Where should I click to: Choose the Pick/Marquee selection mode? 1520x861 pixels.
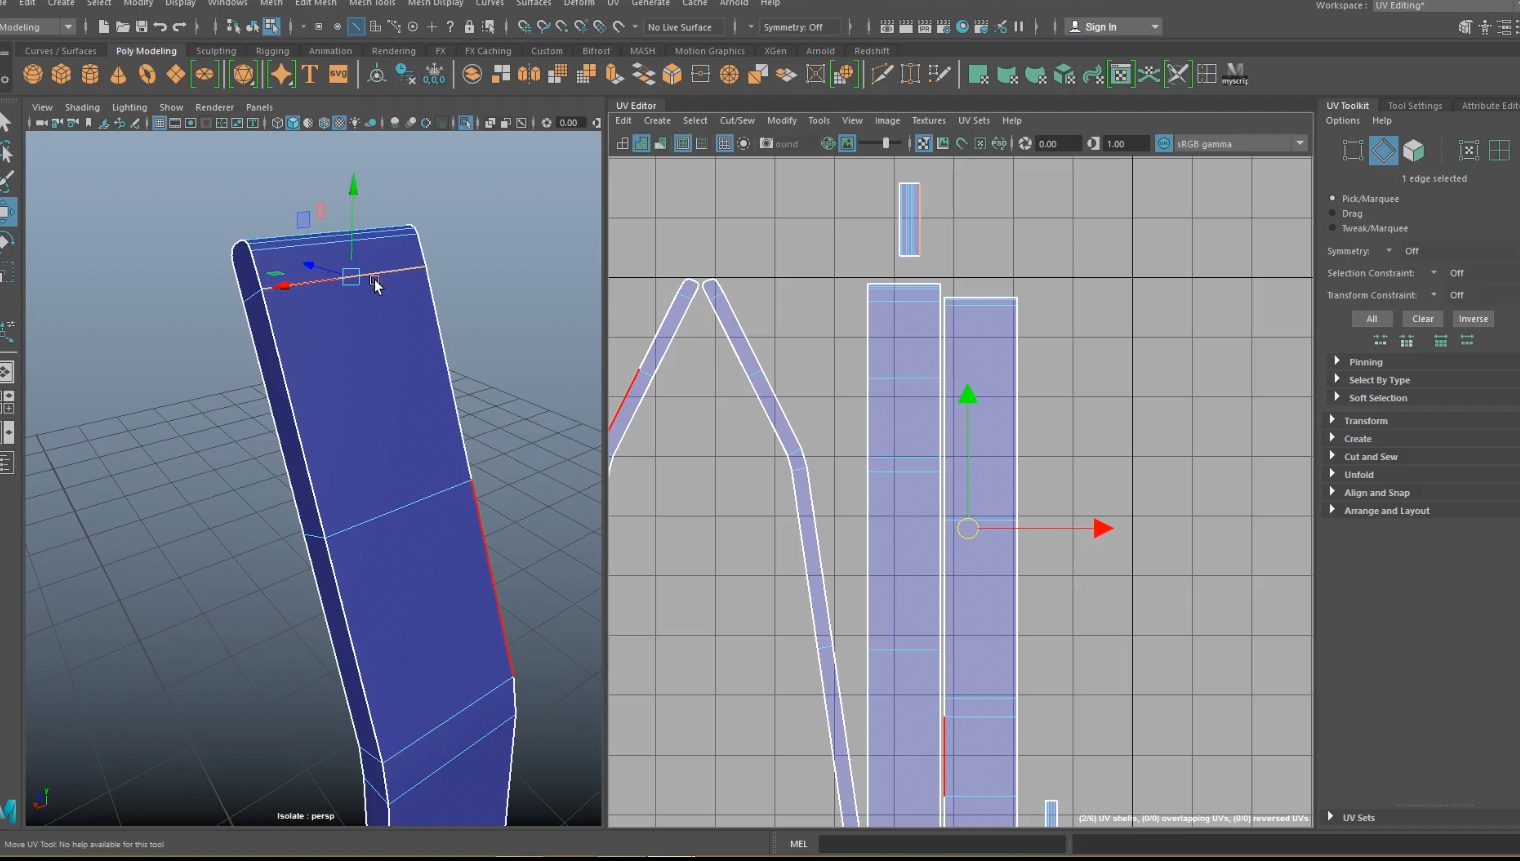click(1333, 198)
